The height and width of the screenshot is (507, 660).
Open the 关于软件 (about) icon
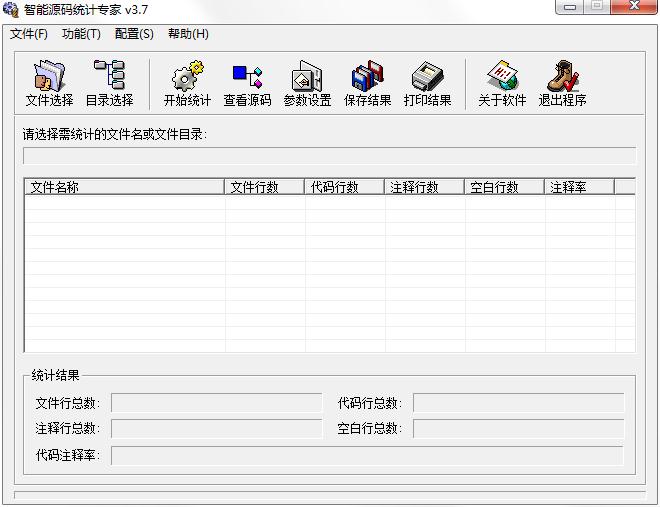[501, 83]
